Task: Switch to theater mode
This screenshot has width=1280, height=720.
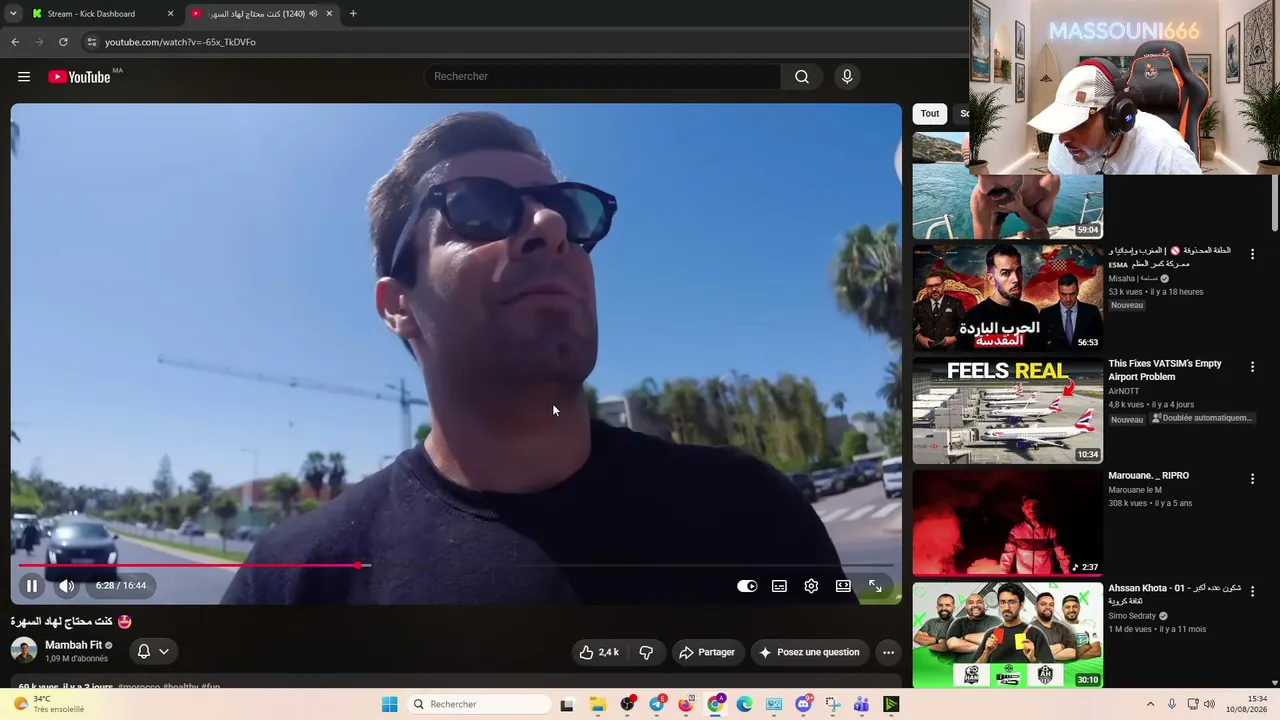Action: click(843, 586)
